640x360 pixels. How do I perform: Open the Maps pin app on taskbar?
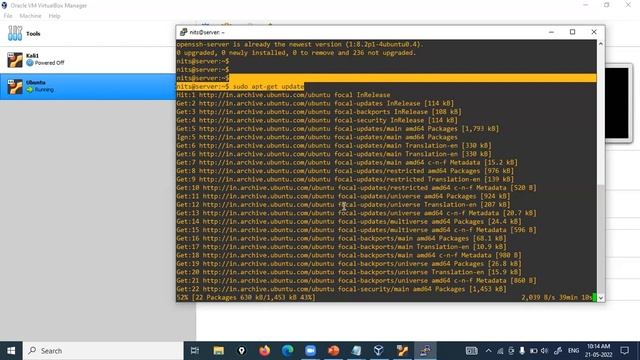tap(242, 351)
